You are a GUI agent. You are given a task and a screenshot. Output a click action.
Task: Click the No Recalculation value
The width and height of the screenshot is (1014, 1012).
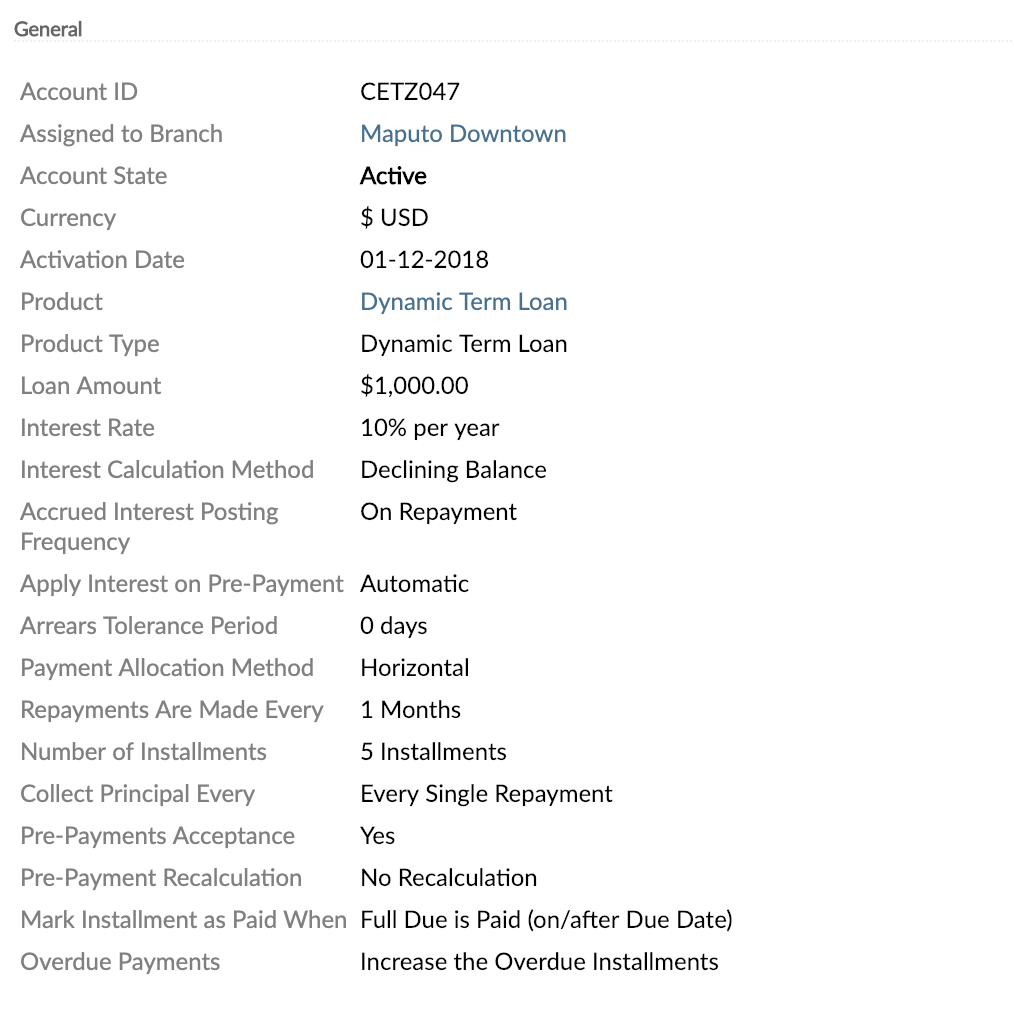[448, 877]
